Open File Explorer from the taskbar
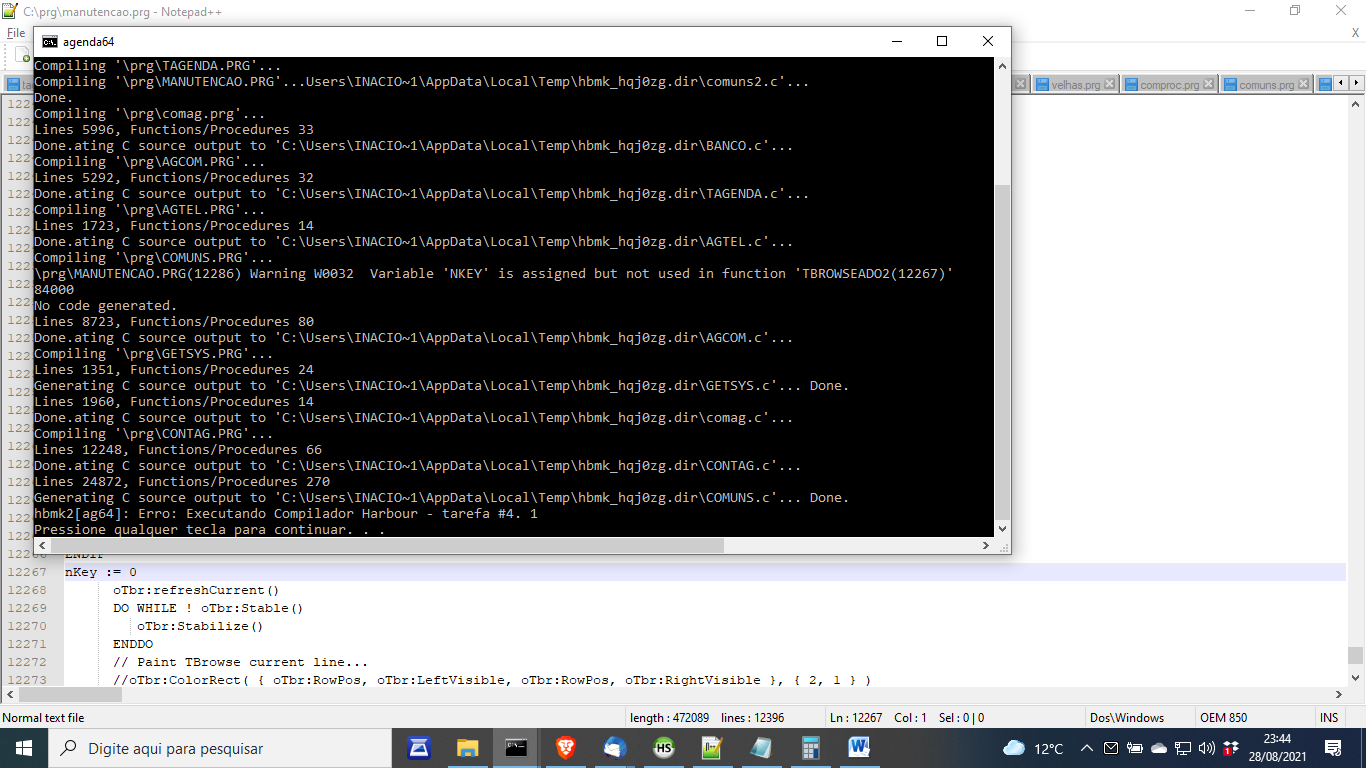 (x=467, y=748)
